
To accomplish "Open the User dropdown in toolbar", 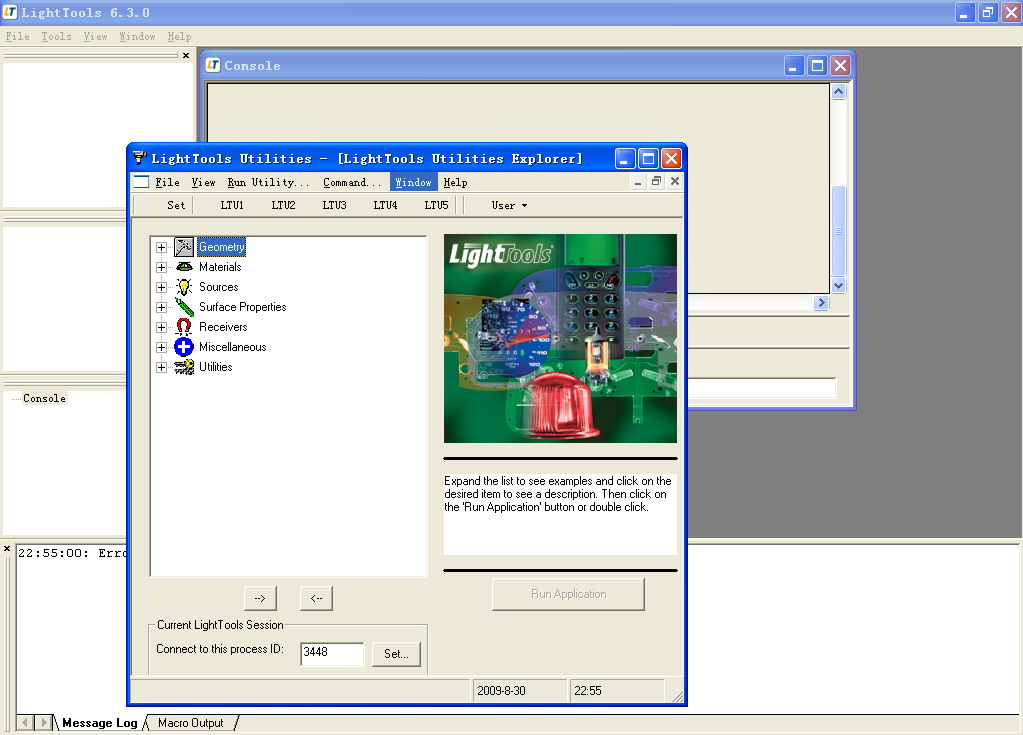I will tap(509, 205).
